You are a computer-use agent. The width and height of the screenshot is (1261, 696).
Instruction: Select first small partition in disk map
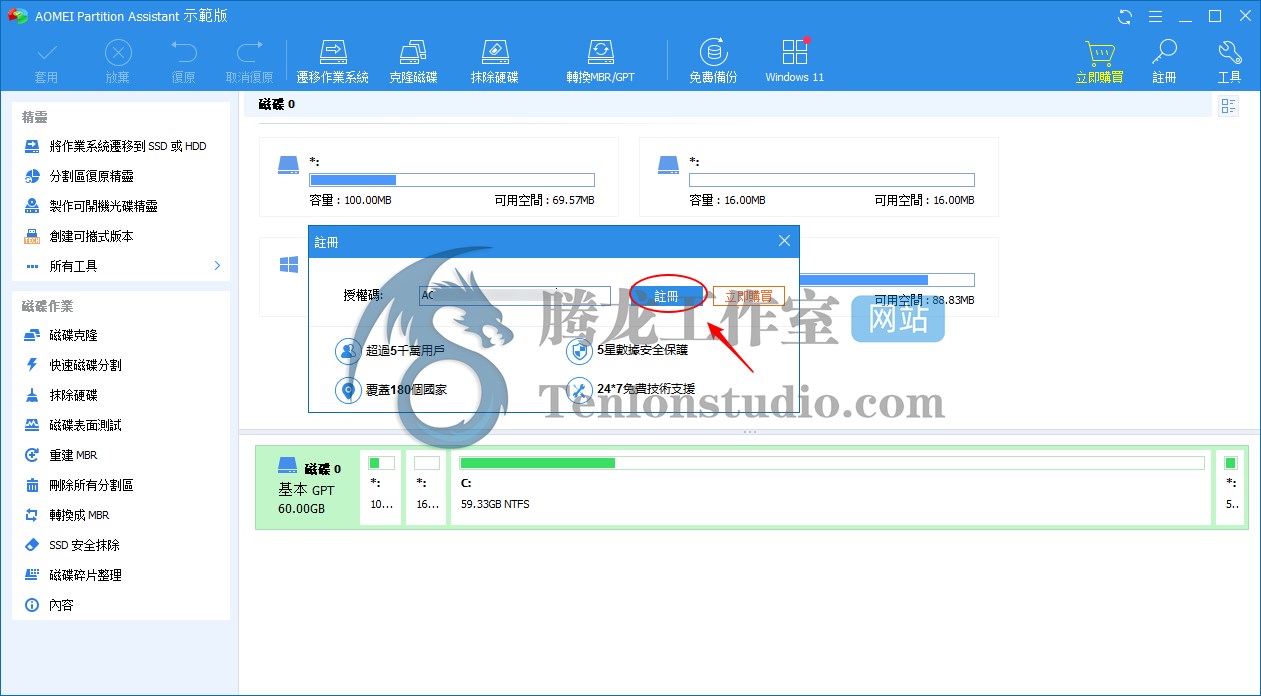381,487
